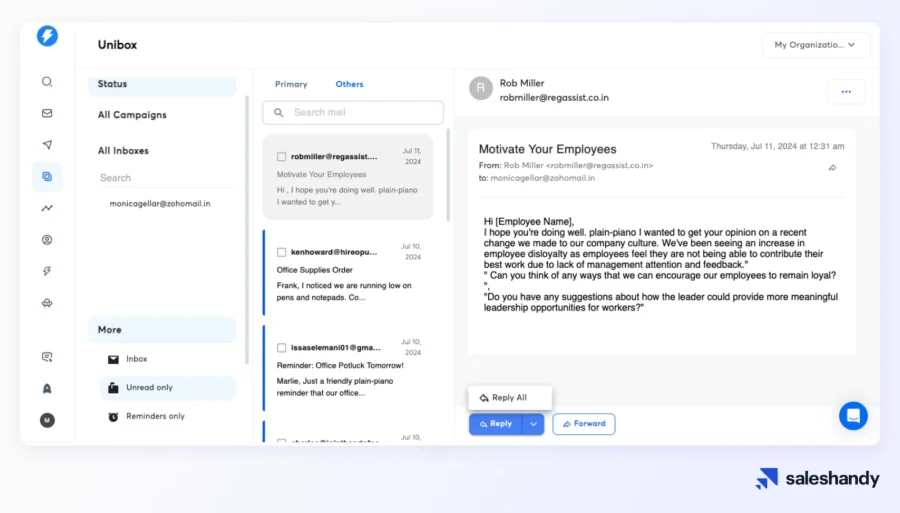The height and width of the screenshot is (513, 900).
Task: Select the Unread only filter
Action: [x=168, y=388]
